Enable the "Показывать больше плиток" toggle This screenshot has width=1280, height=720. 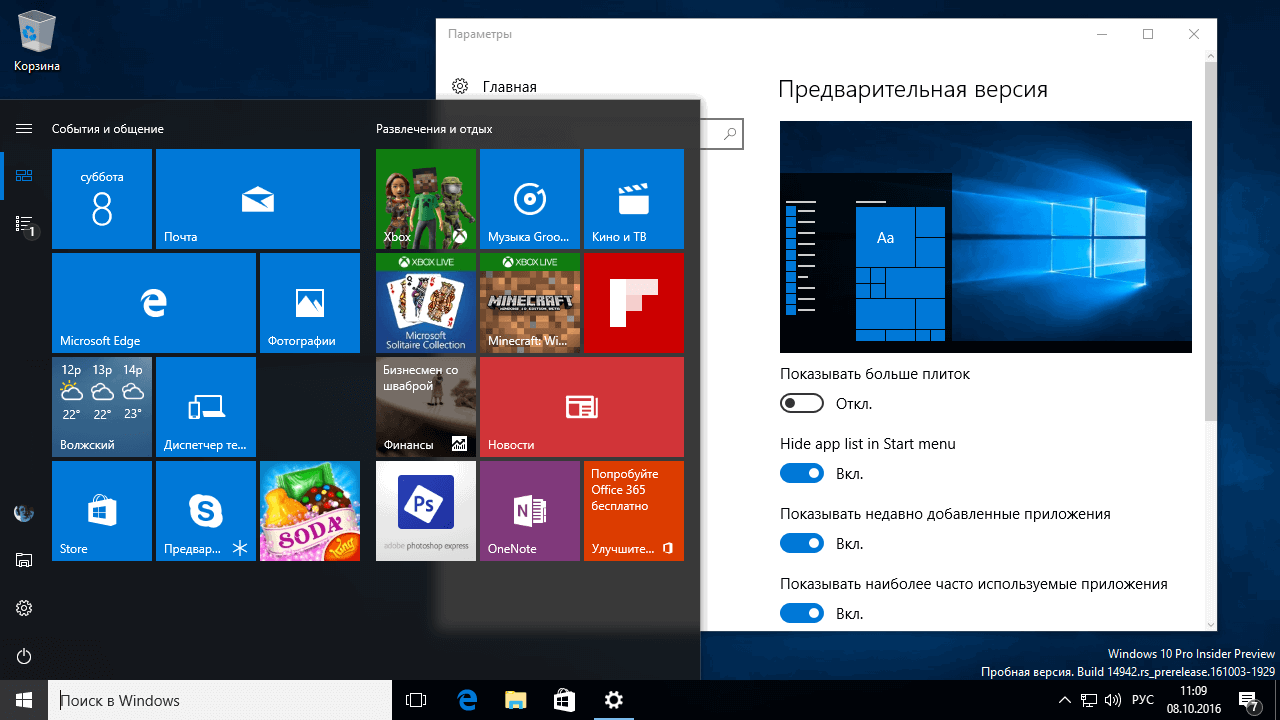(801, 404)
